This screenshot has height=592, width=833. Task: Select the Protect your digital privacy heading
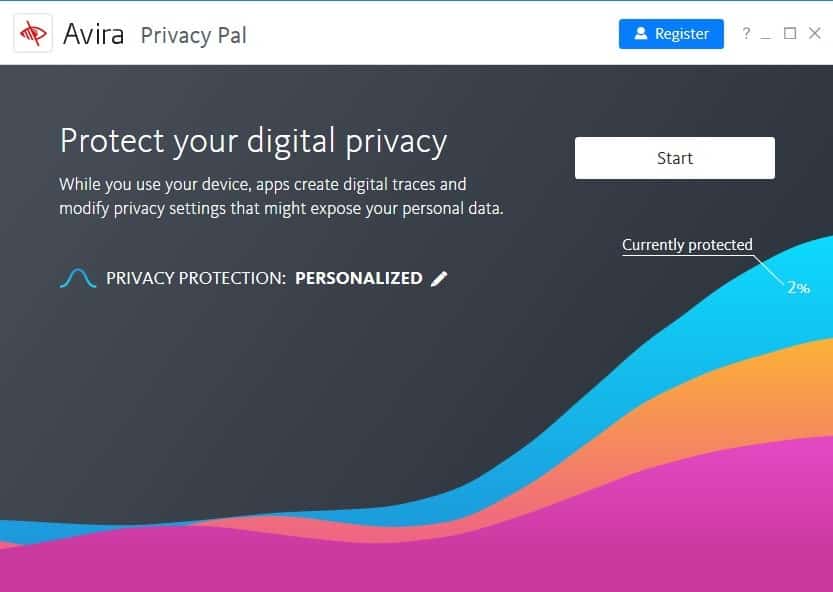(253, 141)
